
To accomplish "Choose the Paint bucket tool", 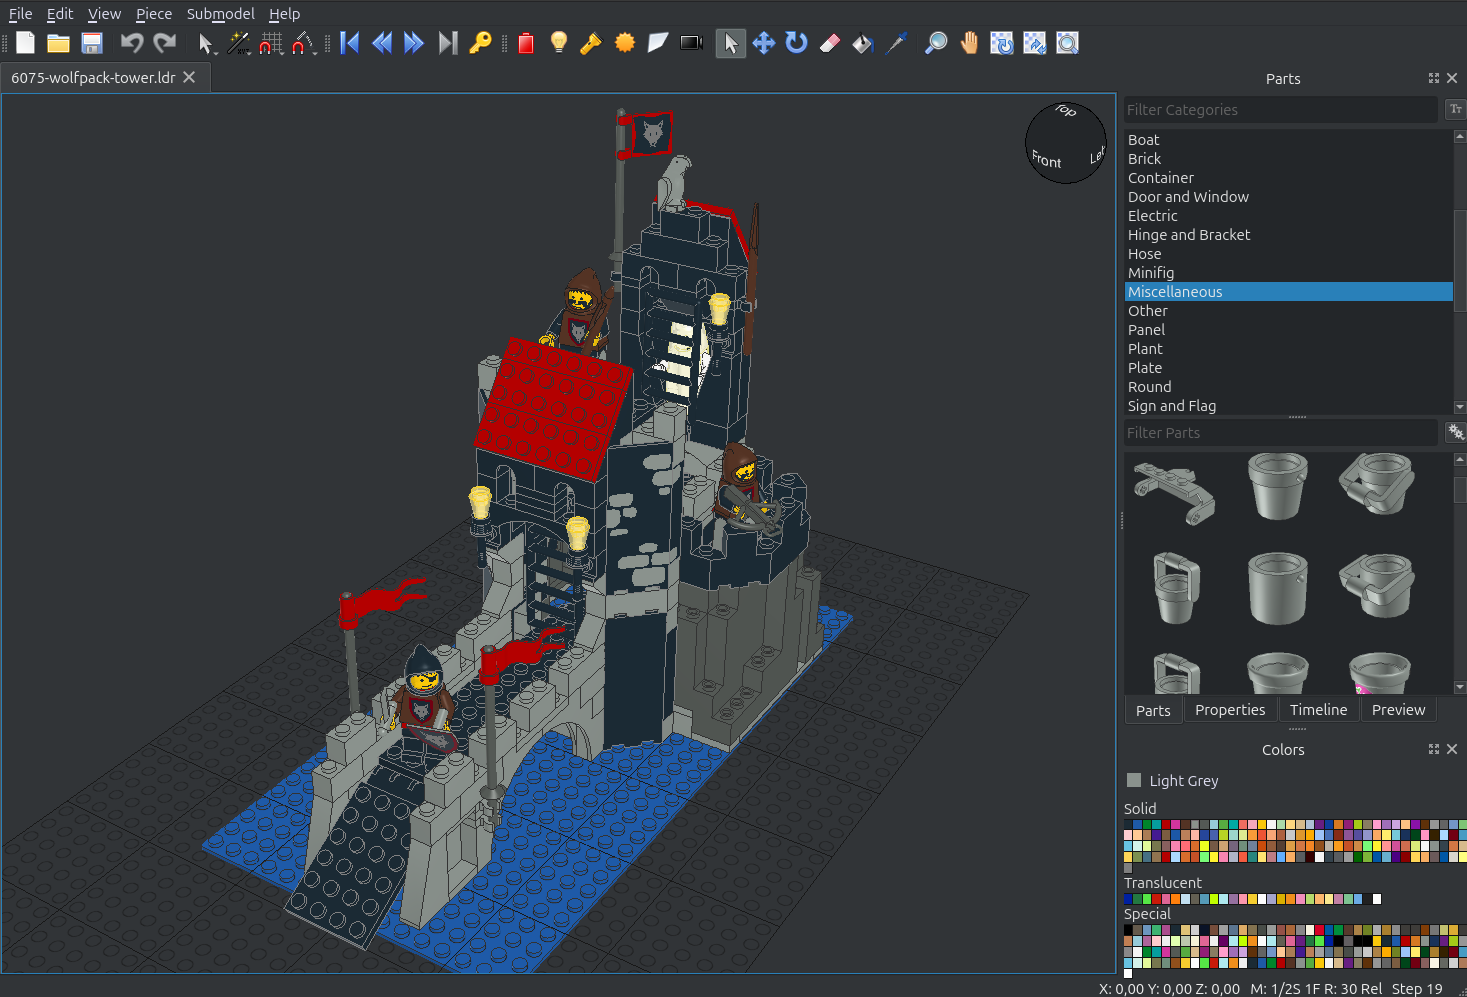I will pos(862,43).
